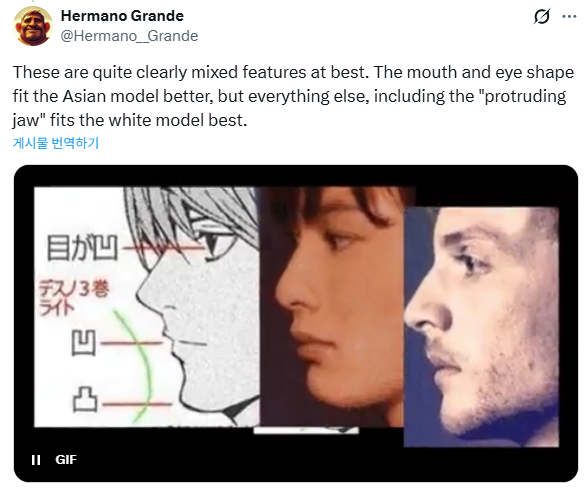Click the tweet text starting 'These are quite'
The height and width of the screenshot is (494, 588).
coord(293,96)
